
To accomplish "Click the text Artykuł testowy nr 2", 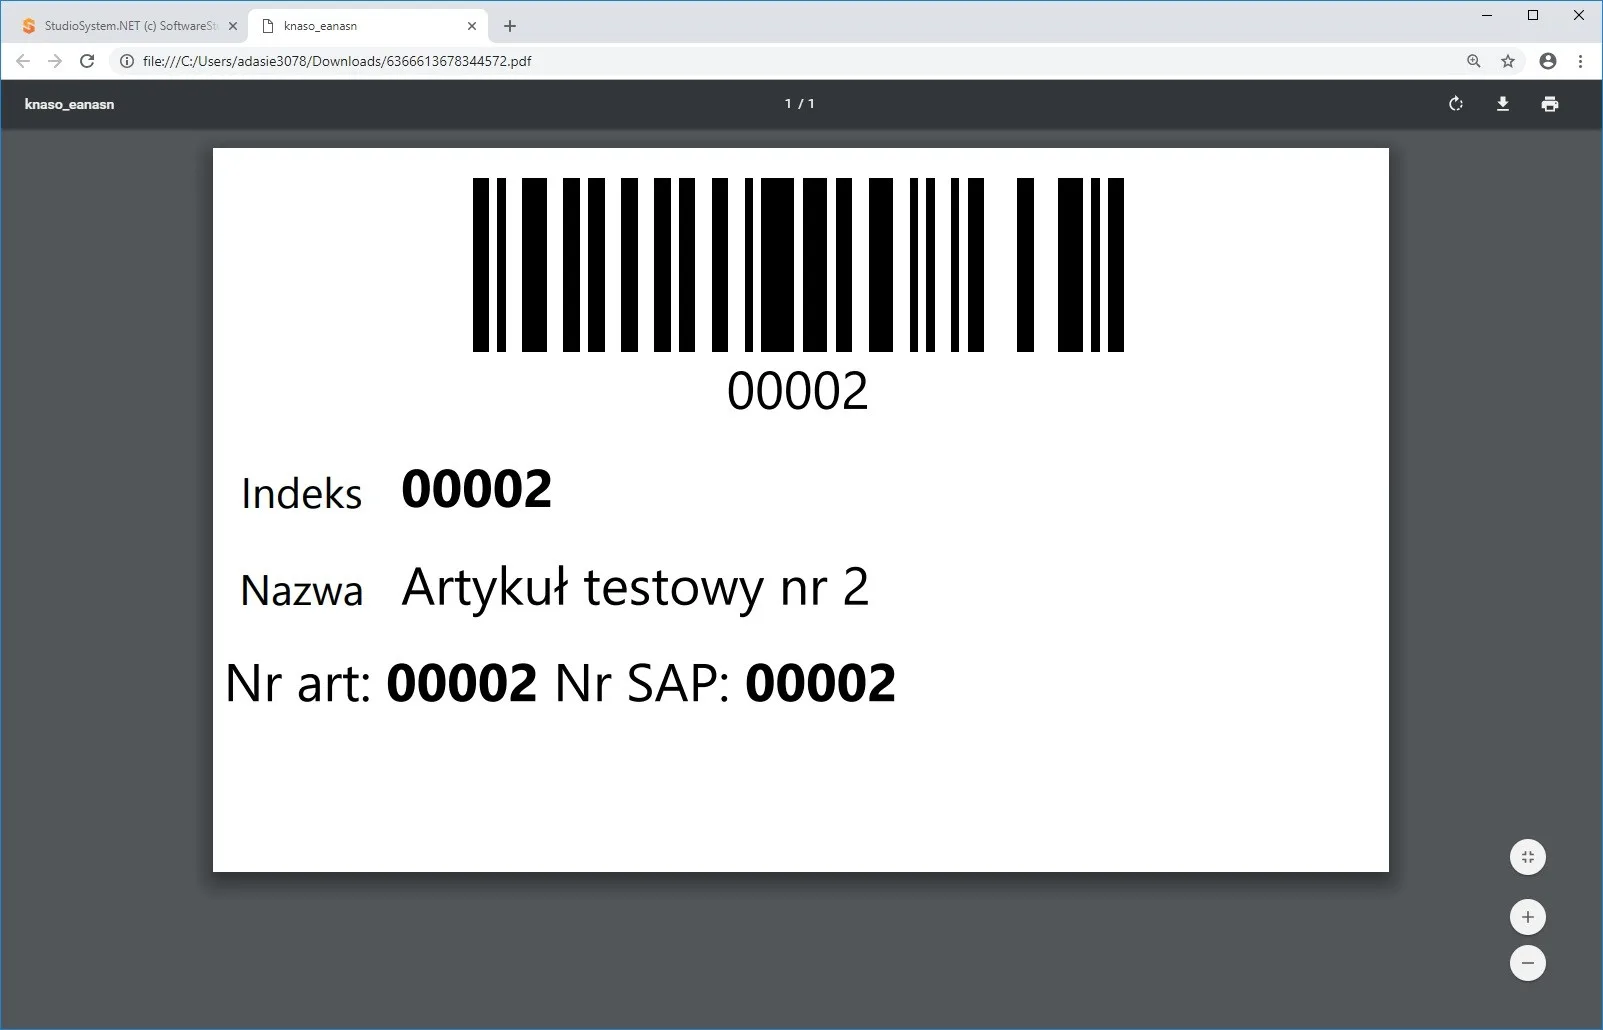I will 635,588.
